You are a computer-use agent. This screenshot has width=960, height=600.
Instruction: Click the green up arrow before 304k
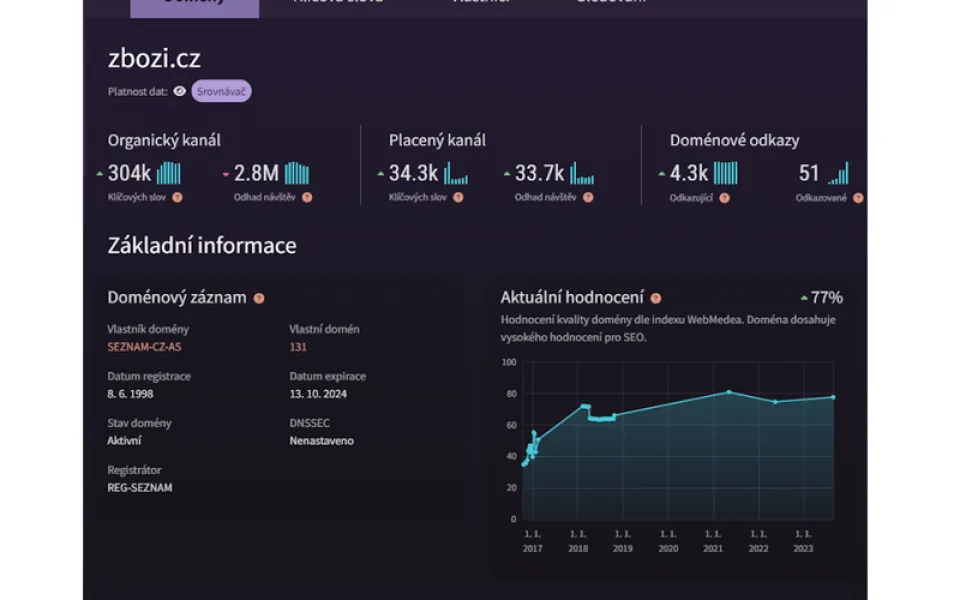[x=99, y=174]
